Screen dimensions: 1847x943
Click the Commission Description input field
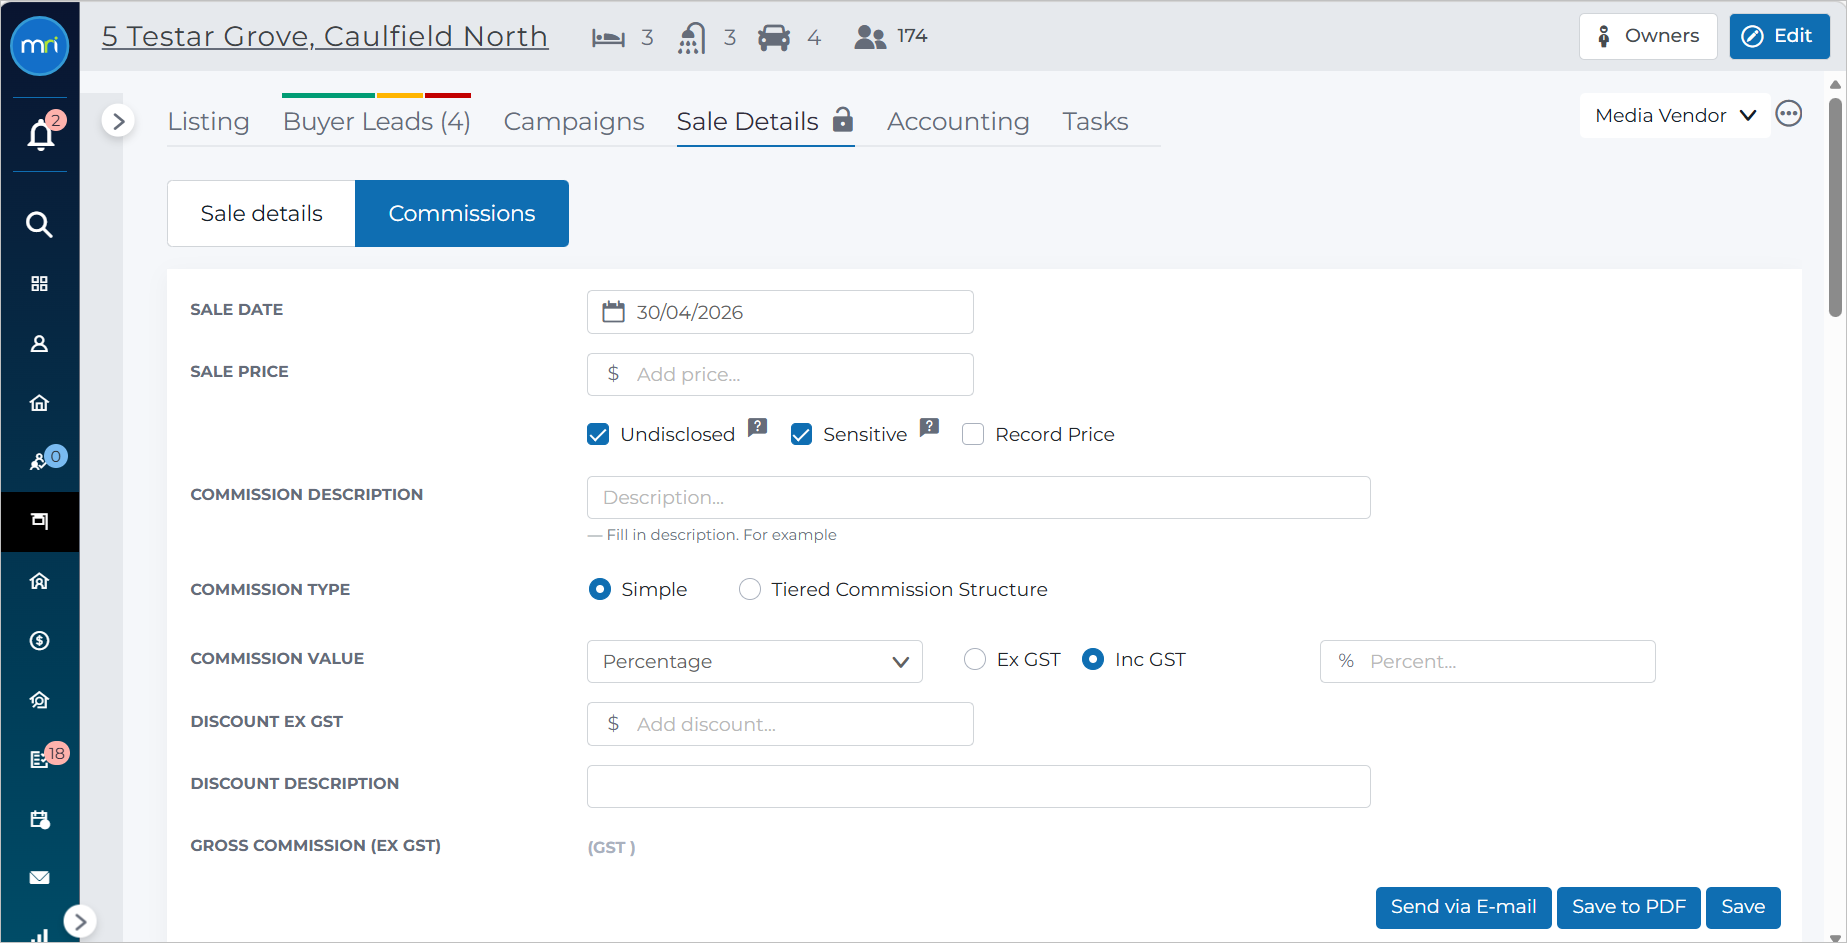[978, 497]
